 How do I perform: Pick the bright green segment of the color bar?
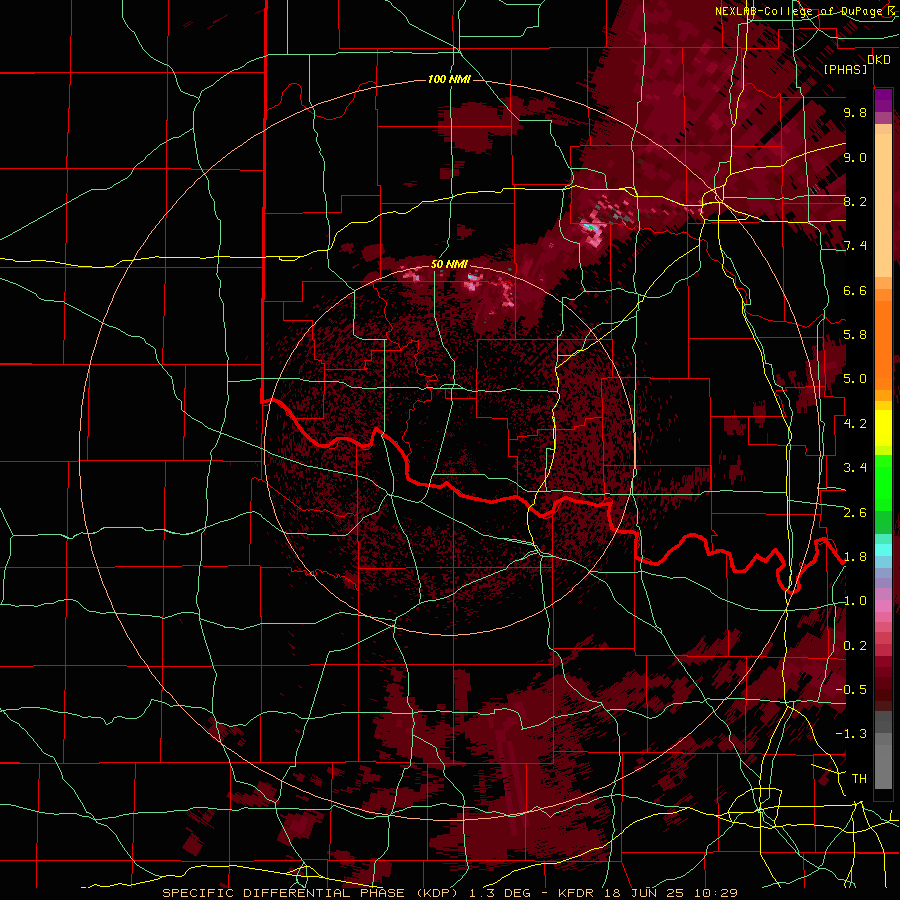(x=883, y=482)
